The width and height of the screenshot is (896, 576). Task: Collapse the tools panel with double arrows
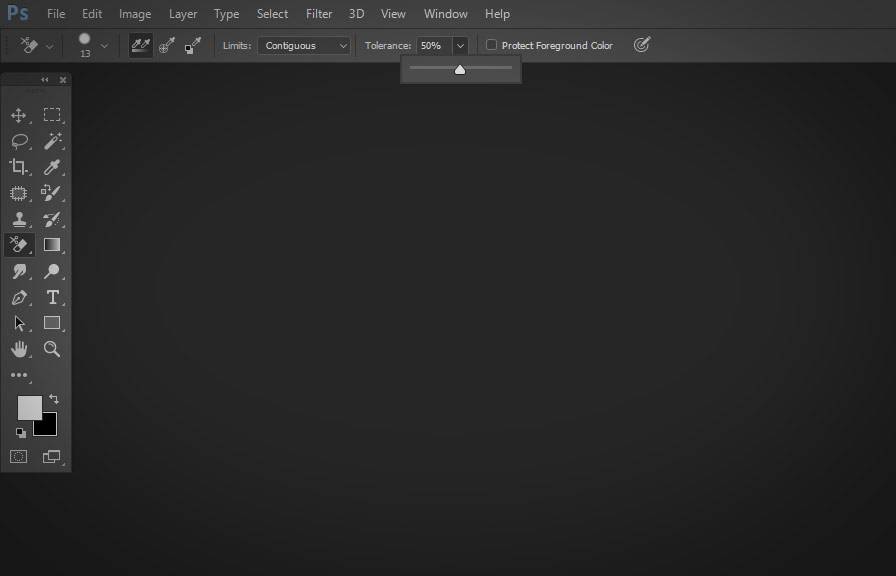tap(45, 79)
